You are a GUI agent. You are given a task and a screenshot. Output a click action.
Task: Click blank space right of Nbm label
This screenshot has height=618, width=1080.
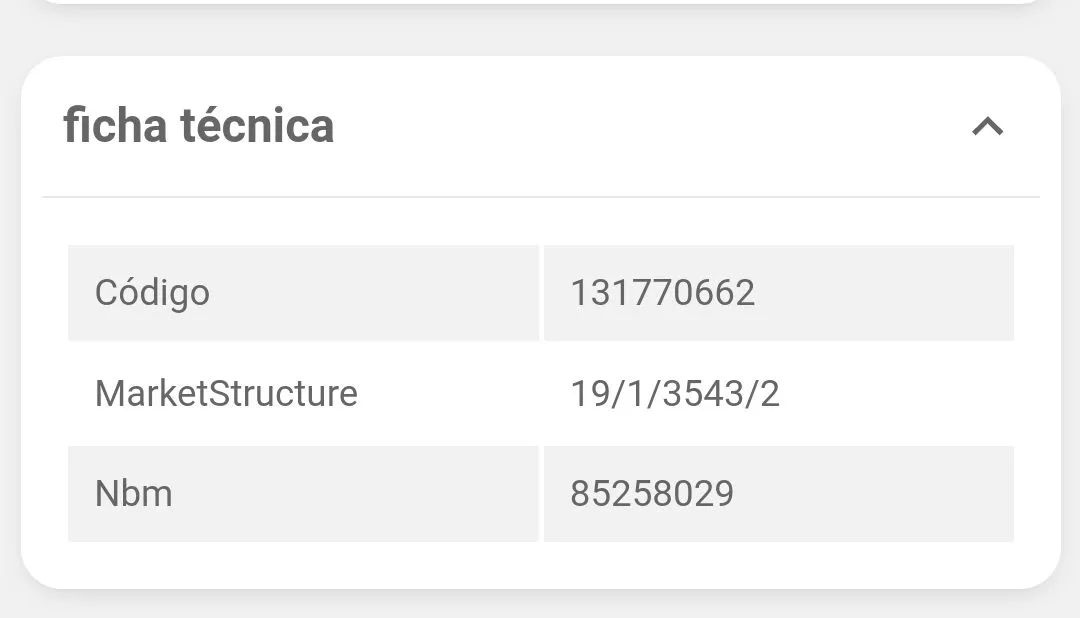click(x=360, y=494)
